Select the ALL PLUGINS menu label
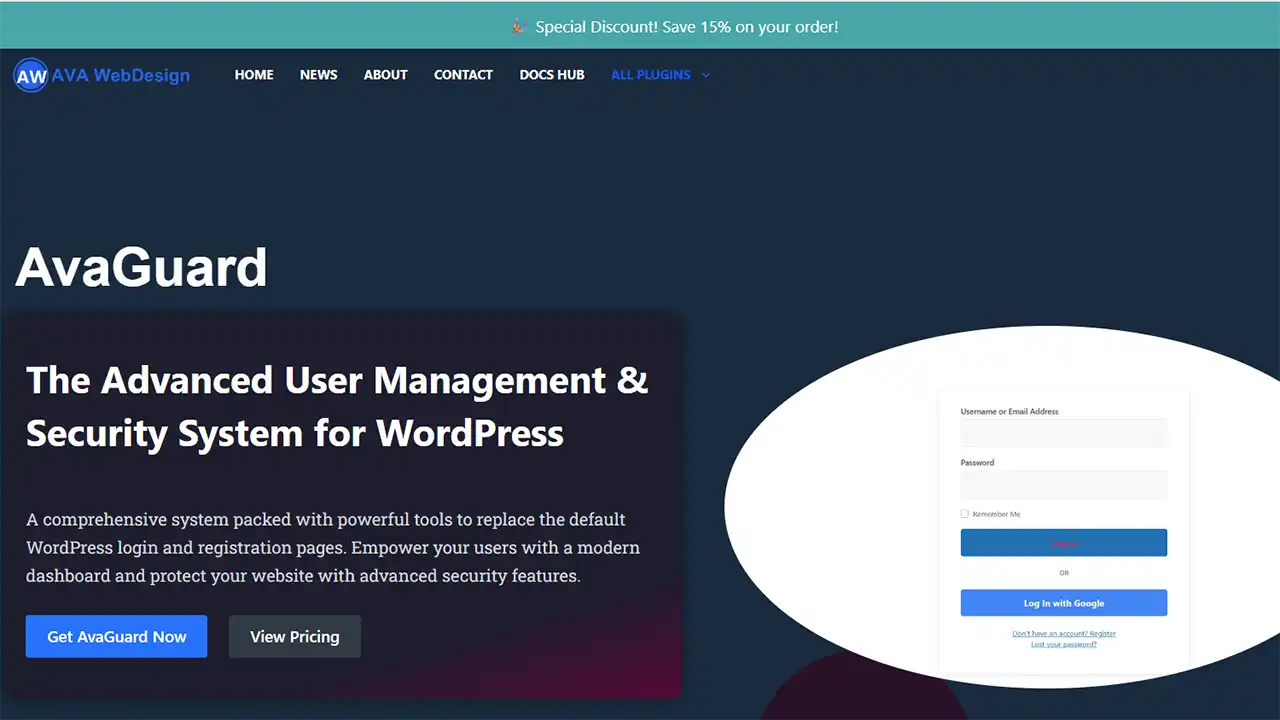 [x=650, y=75]
